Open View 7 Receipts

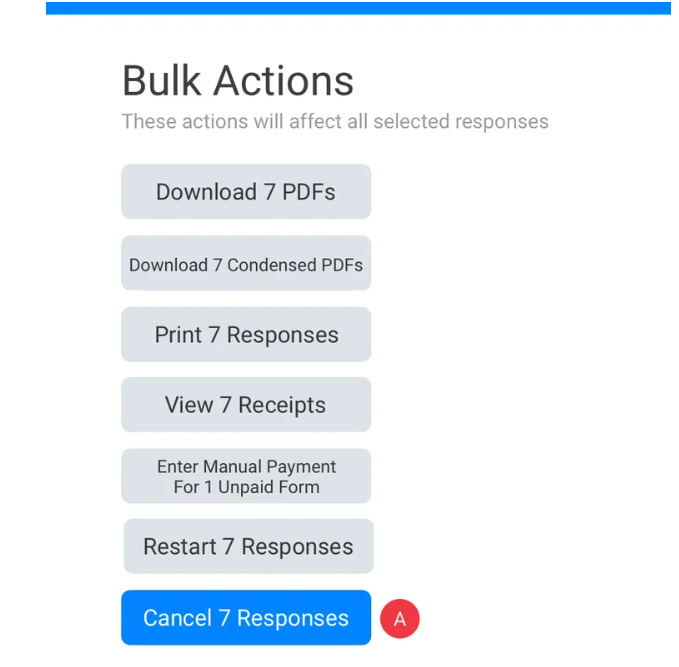click(246, 405)
